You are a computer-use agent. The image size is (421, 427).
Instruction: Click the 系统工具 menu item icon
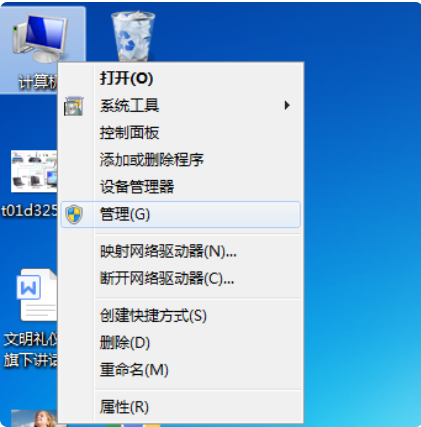74,106
